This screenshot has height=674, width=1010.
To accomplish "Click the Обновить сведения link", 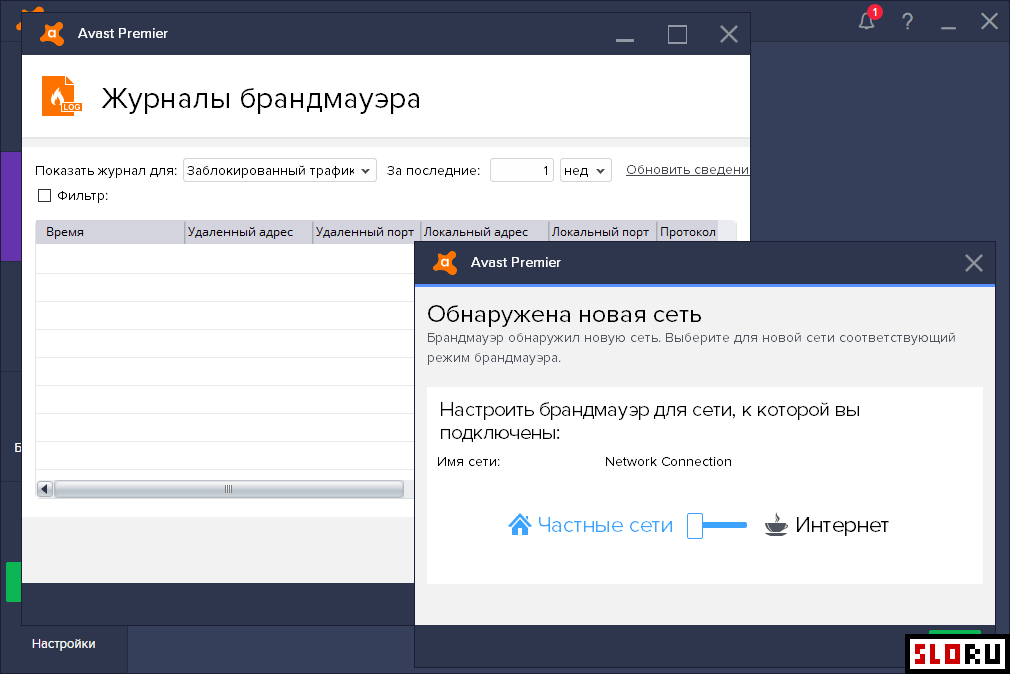I will tap(687, 169).
